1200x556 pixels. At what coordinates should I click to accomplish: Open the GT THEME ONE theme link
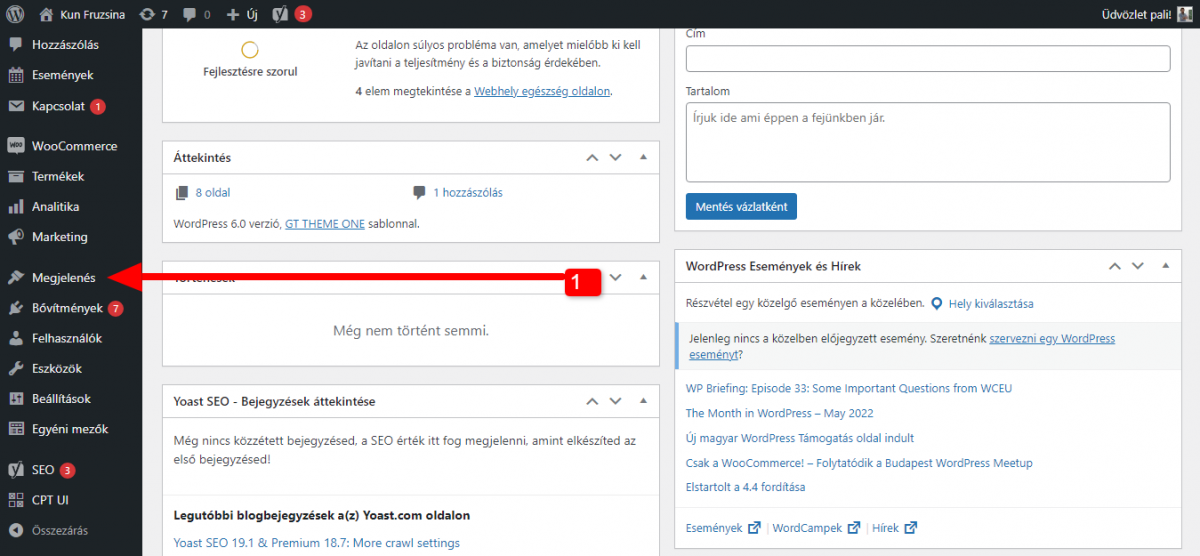(x=325, y=224)
